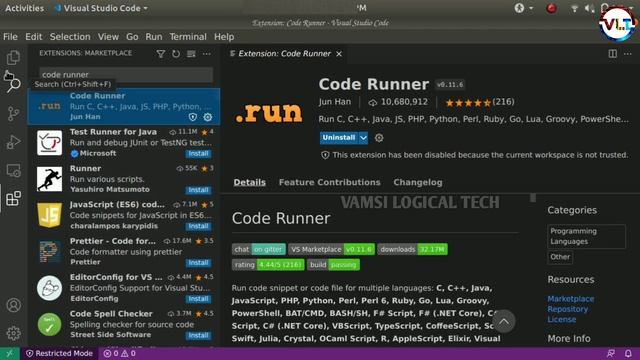Open the Run and Debug view
This screenshot has width=640, height=360.
click(x=13, y=142)
